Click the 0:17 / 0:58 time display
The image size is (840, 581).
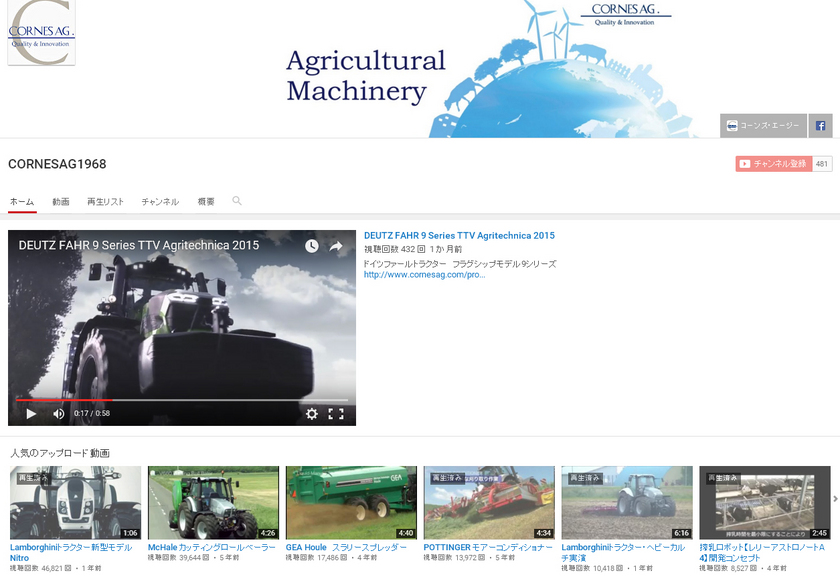tap(92, 413)
